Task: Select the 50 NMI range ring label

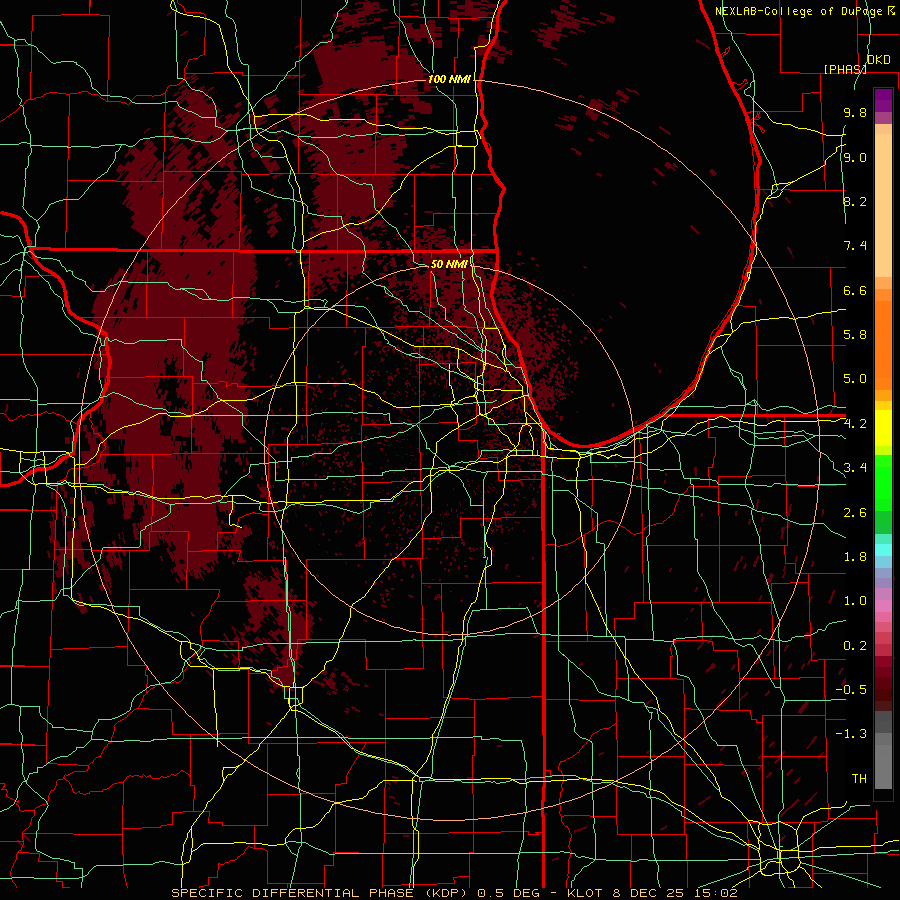Action: (x=449, y=264)
